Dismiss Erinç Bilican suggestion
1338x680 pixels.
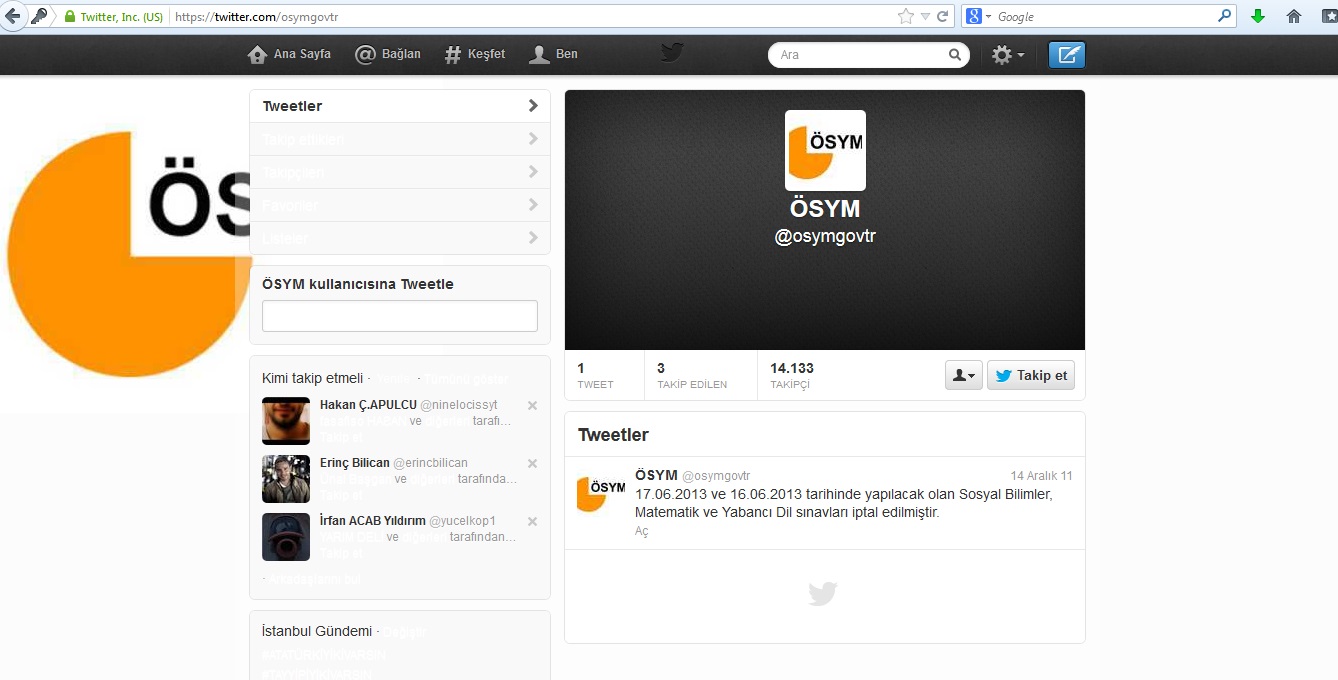(x=532, y=463)
